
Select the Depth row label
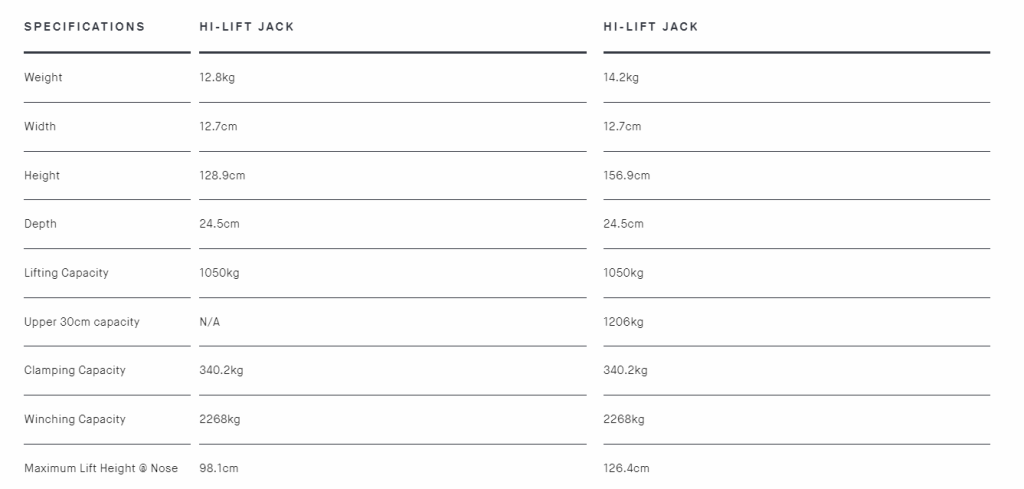[40, 224]
